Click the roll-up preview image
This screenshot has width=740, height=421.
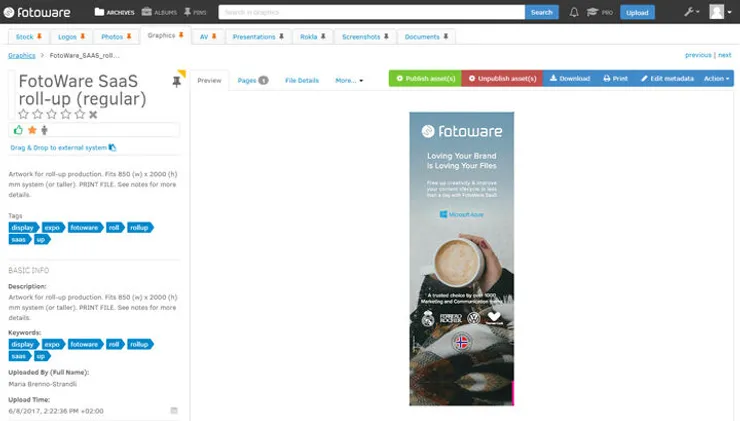pyautogui.click(x=462, y=259)
